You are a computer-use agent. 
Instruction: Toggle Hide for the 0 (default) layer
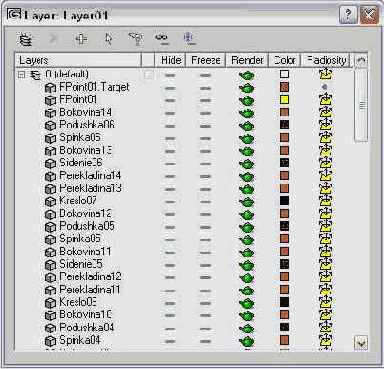click(170, 76)
